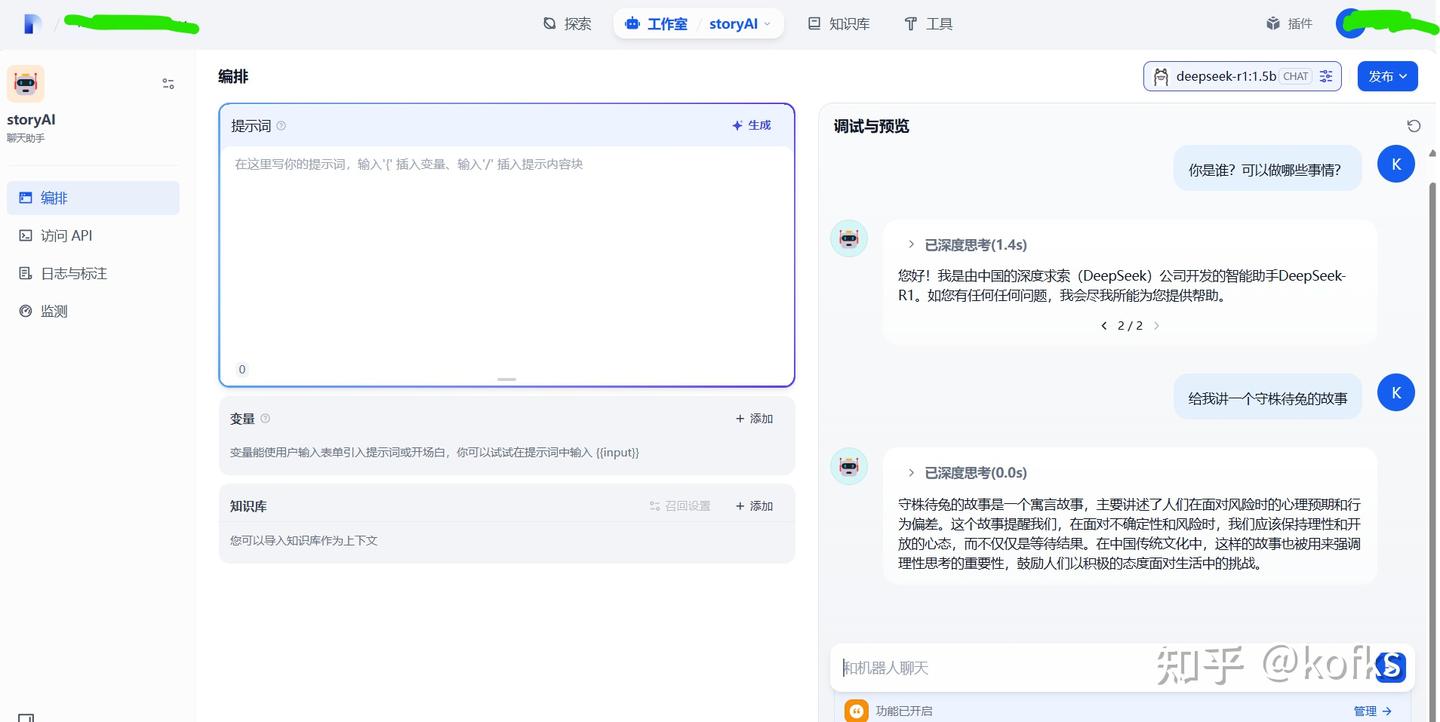
Task: Click the 插件 plugin box icon
Action: click(x=1272, y=23)
